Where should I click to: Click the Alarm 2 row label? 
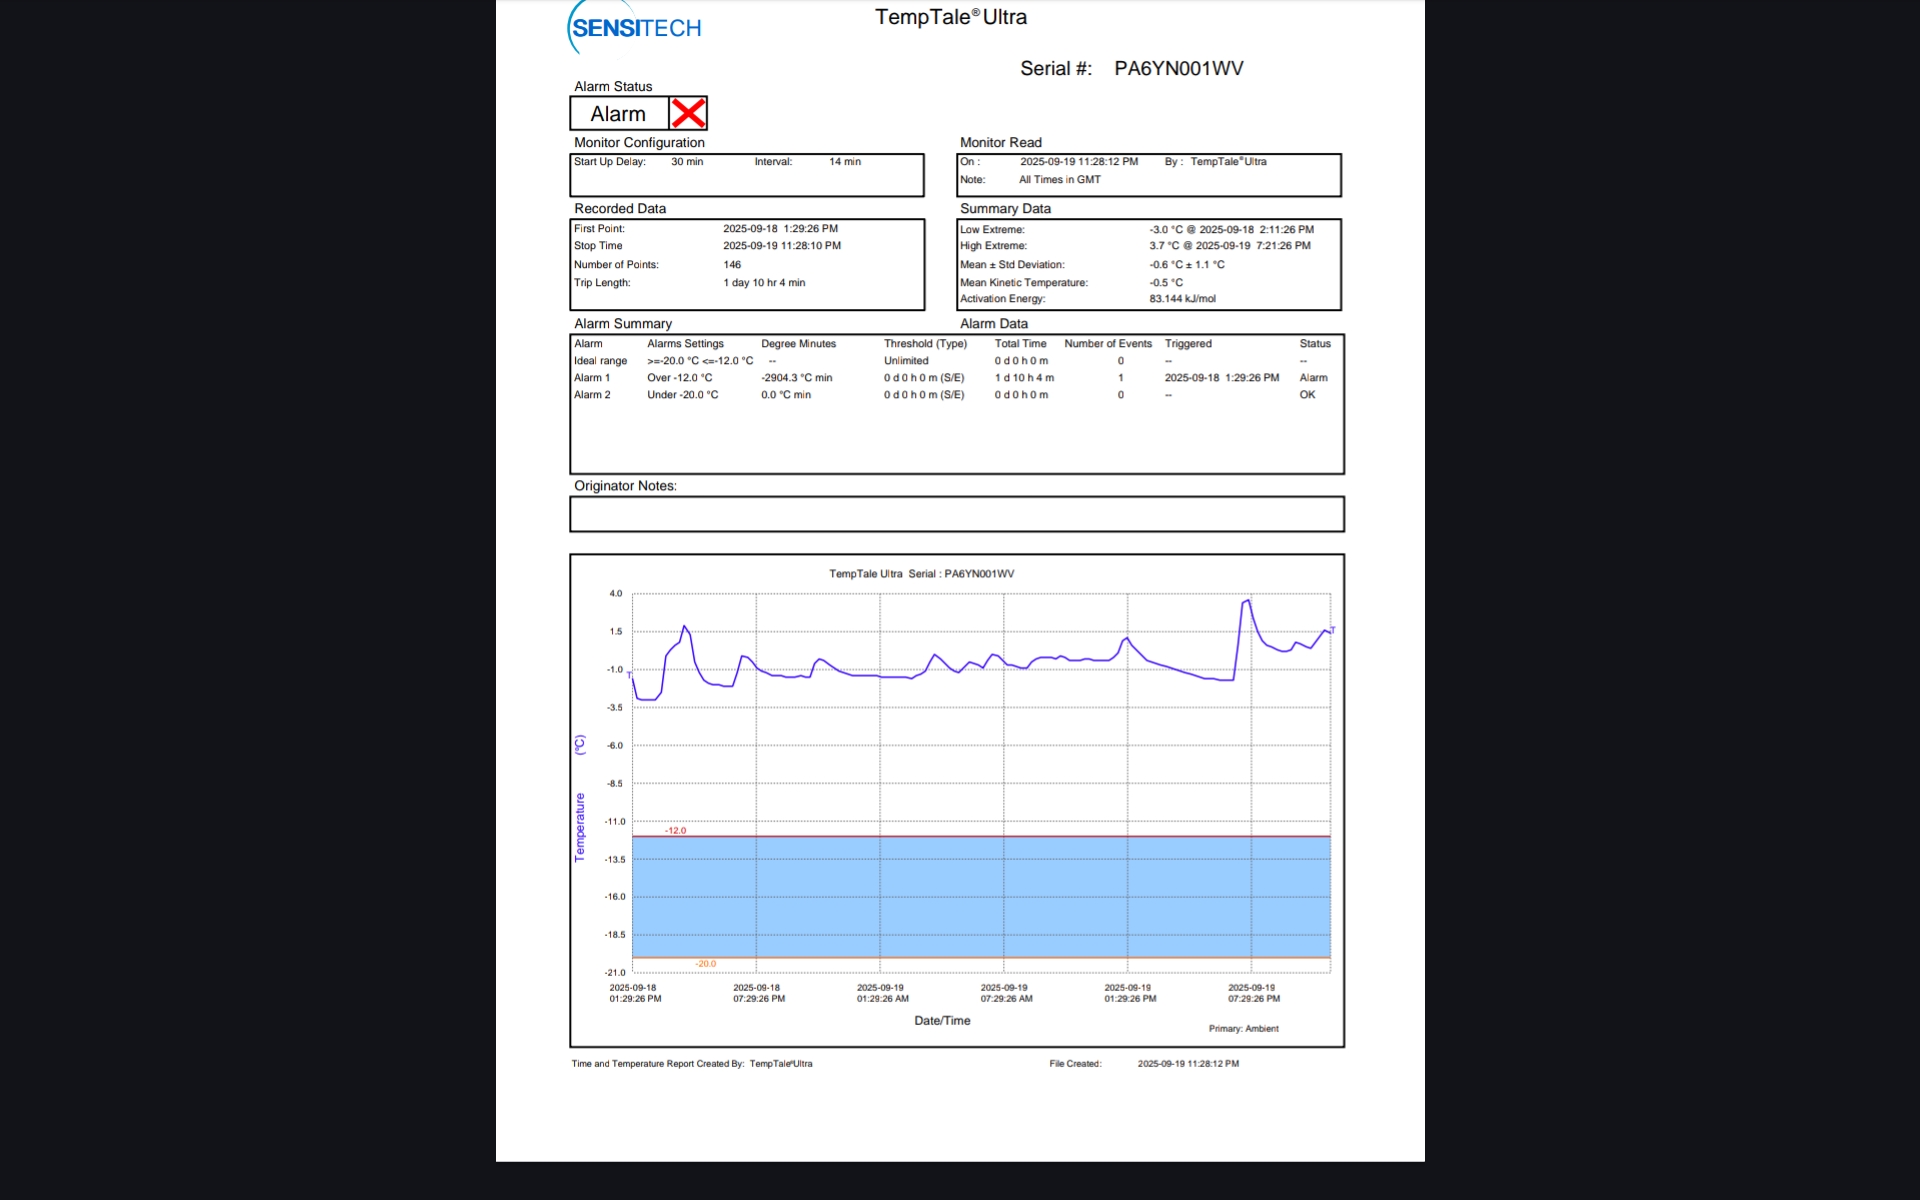tap(591, 395)
